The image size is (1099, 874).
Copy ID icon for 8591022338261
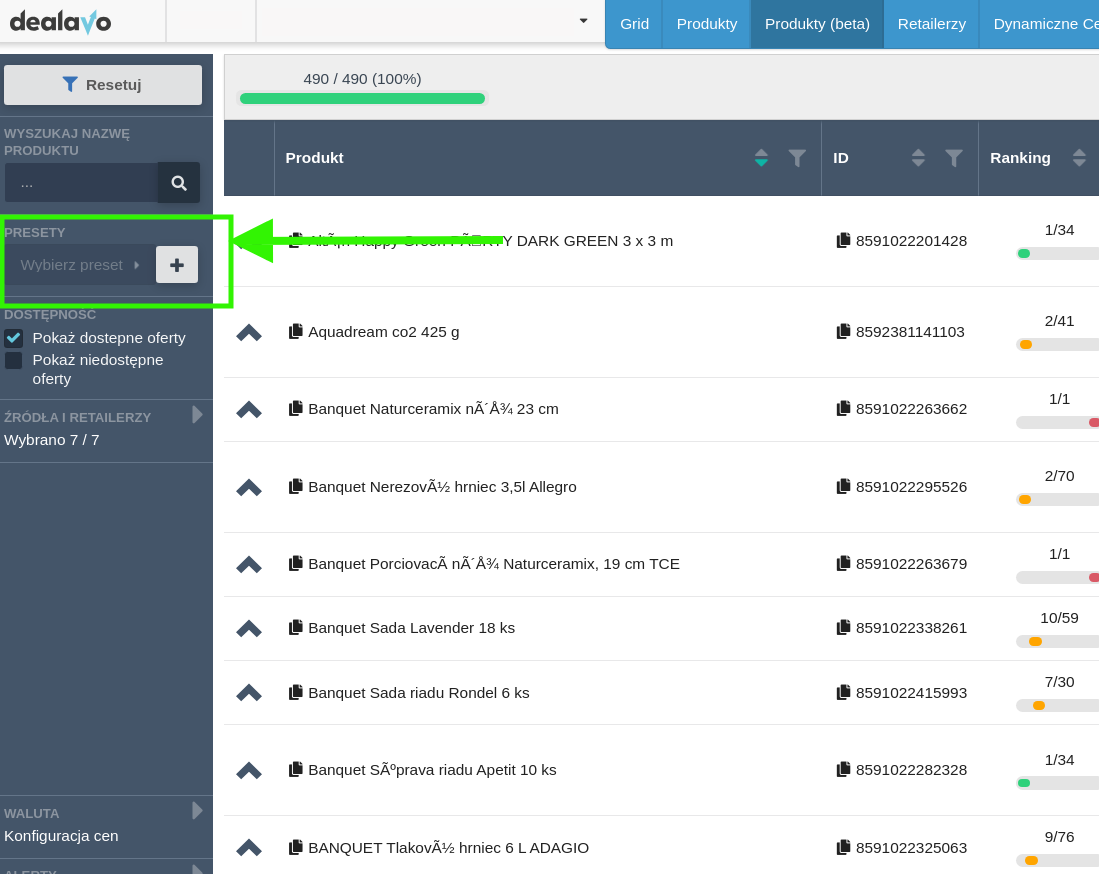[843, 627]
